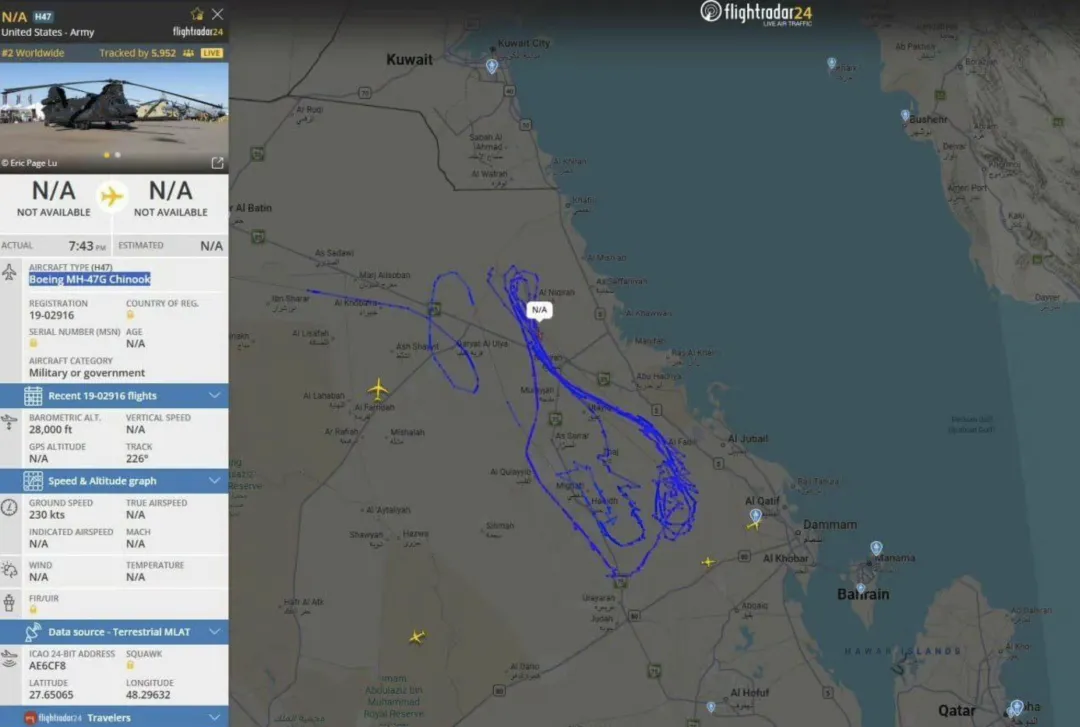The image size is (1080, 727).
Task: Click the yellow airplane near Al Farridah
Action: click(x=377, y=389)
